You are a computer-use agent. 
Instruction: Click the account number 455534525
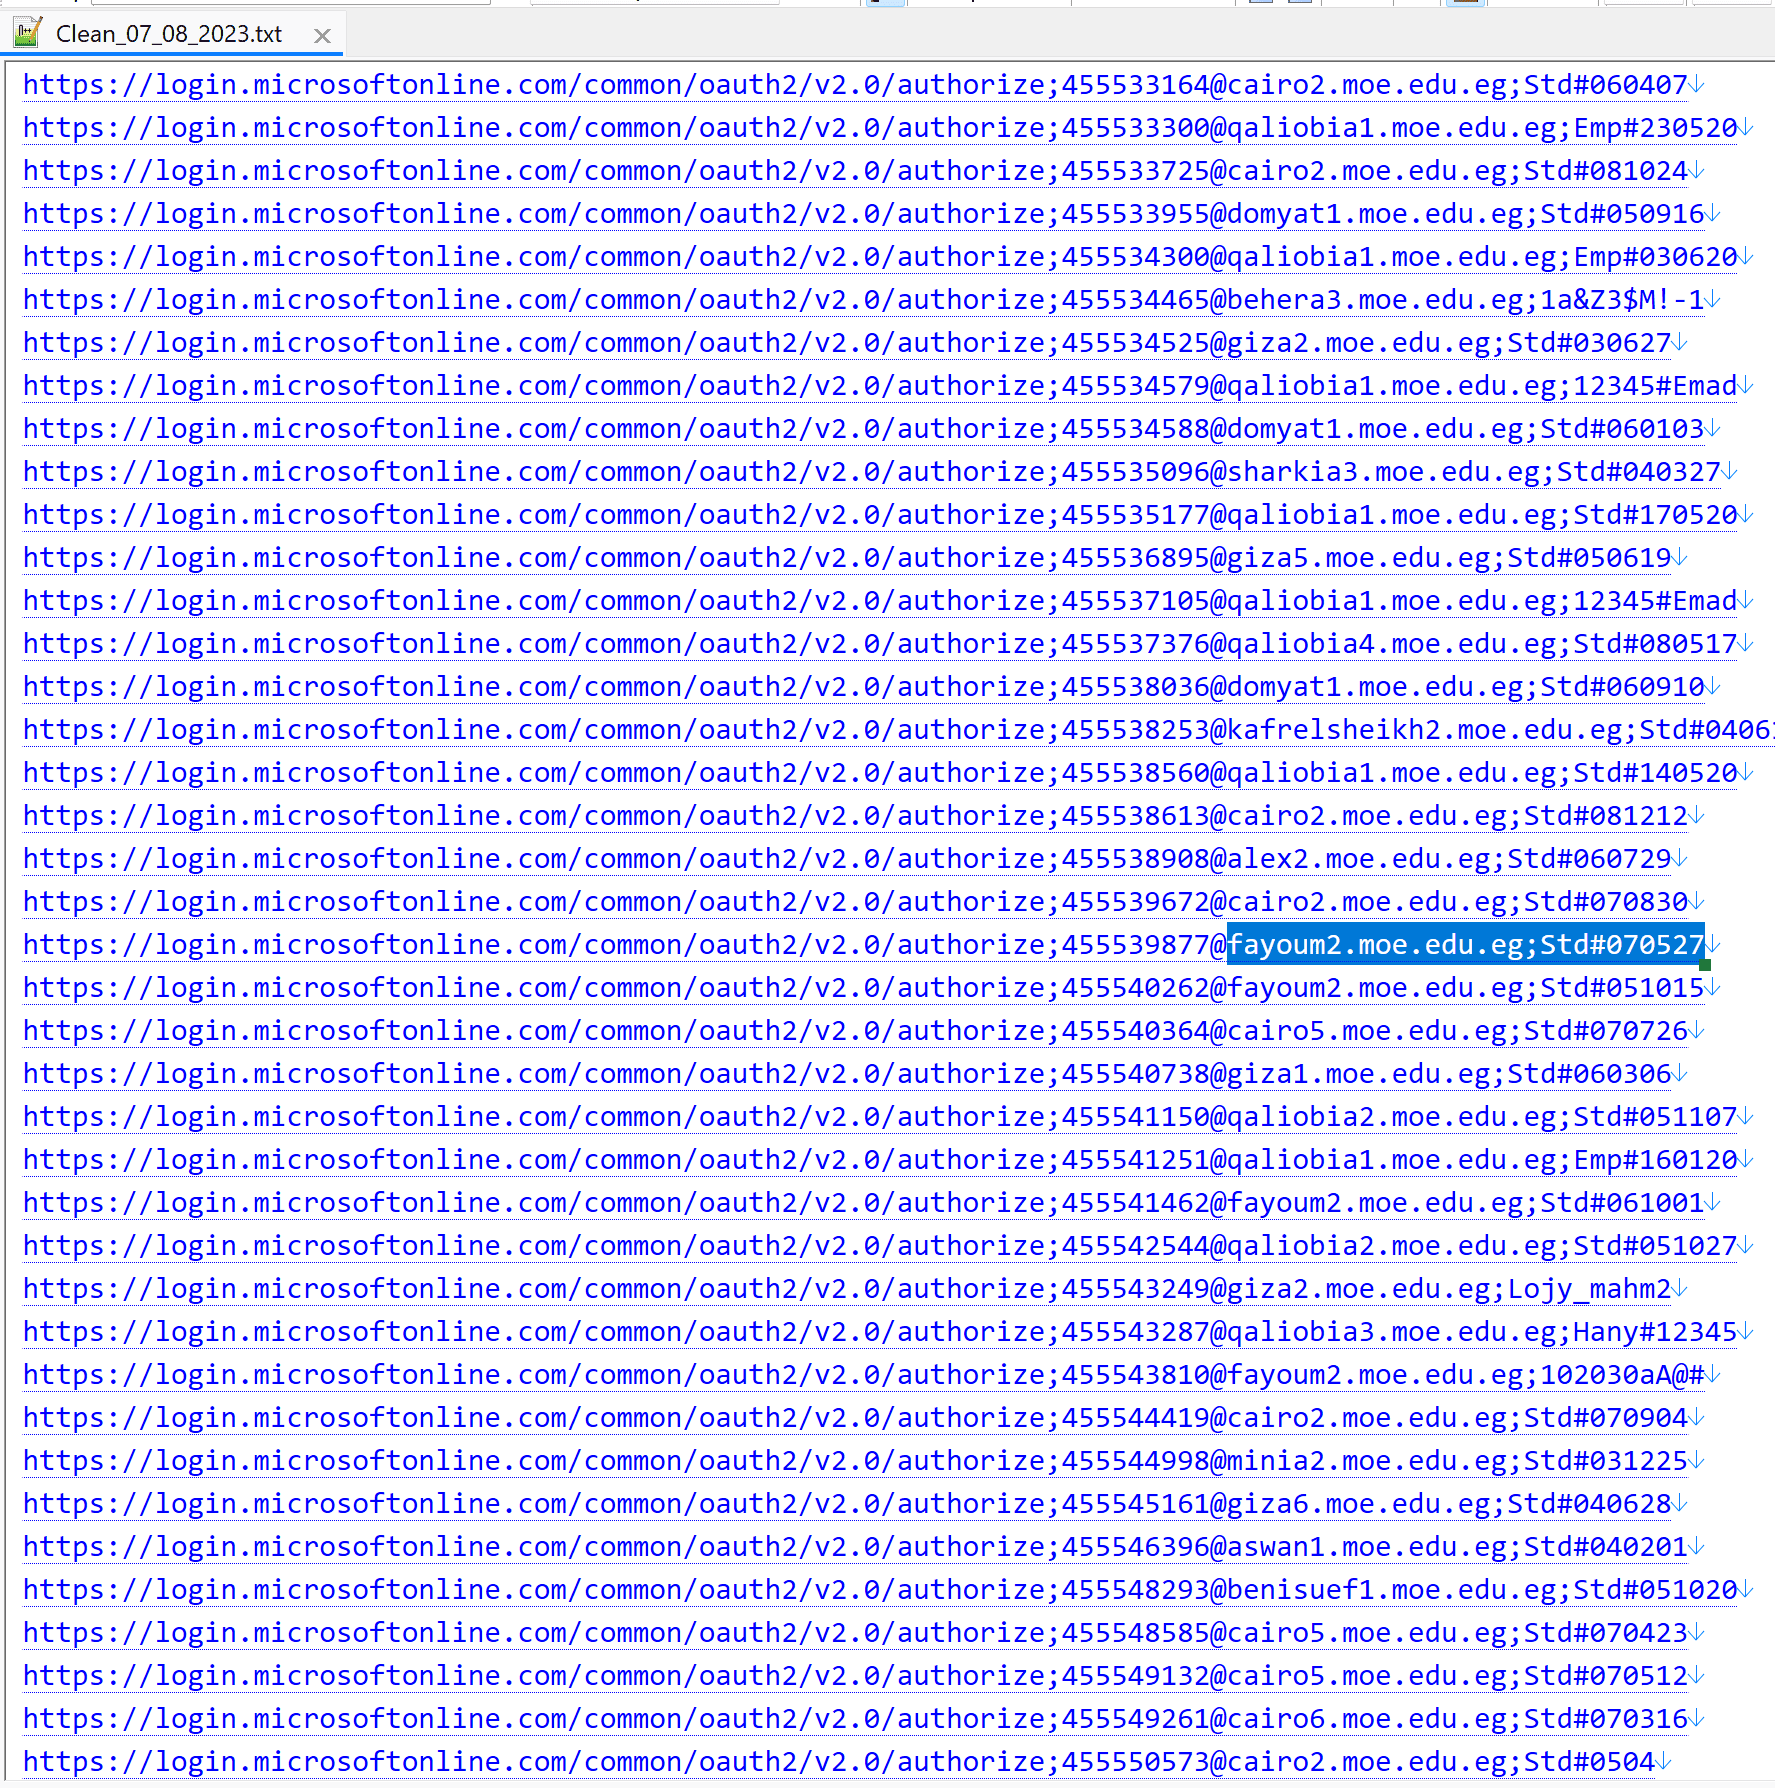pos(1136,343)
